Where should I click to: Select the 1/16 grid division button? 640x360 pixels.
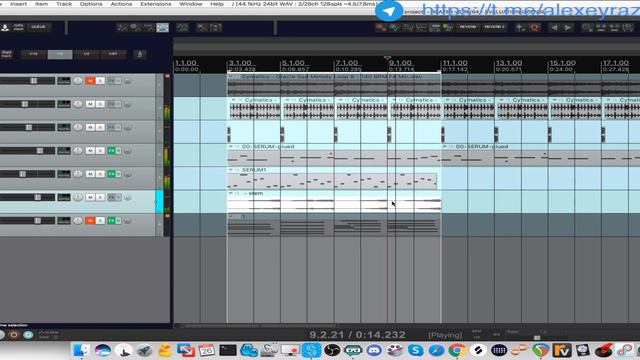[x=33, y=54]
